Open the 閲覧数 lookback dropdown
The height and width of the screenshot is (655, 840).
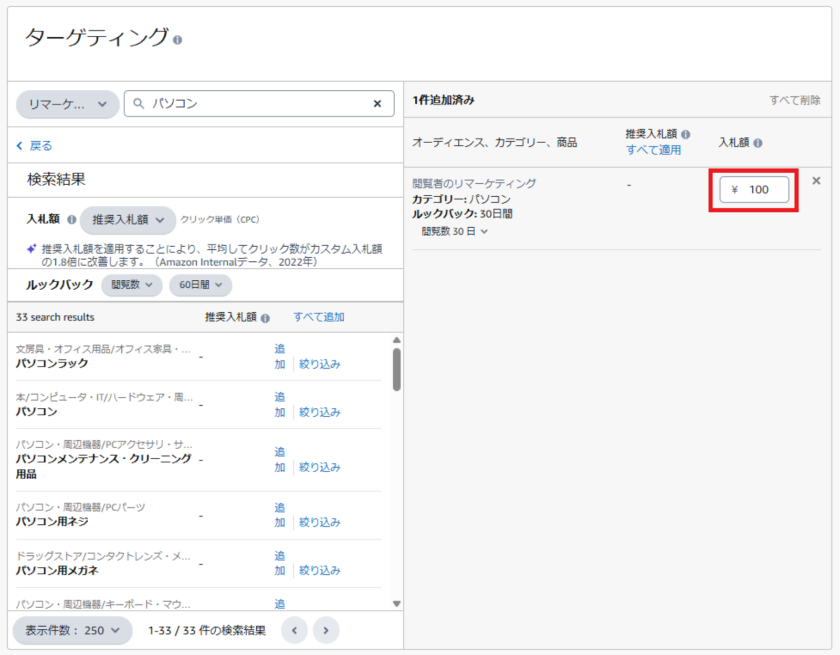(x=131, y=285)
